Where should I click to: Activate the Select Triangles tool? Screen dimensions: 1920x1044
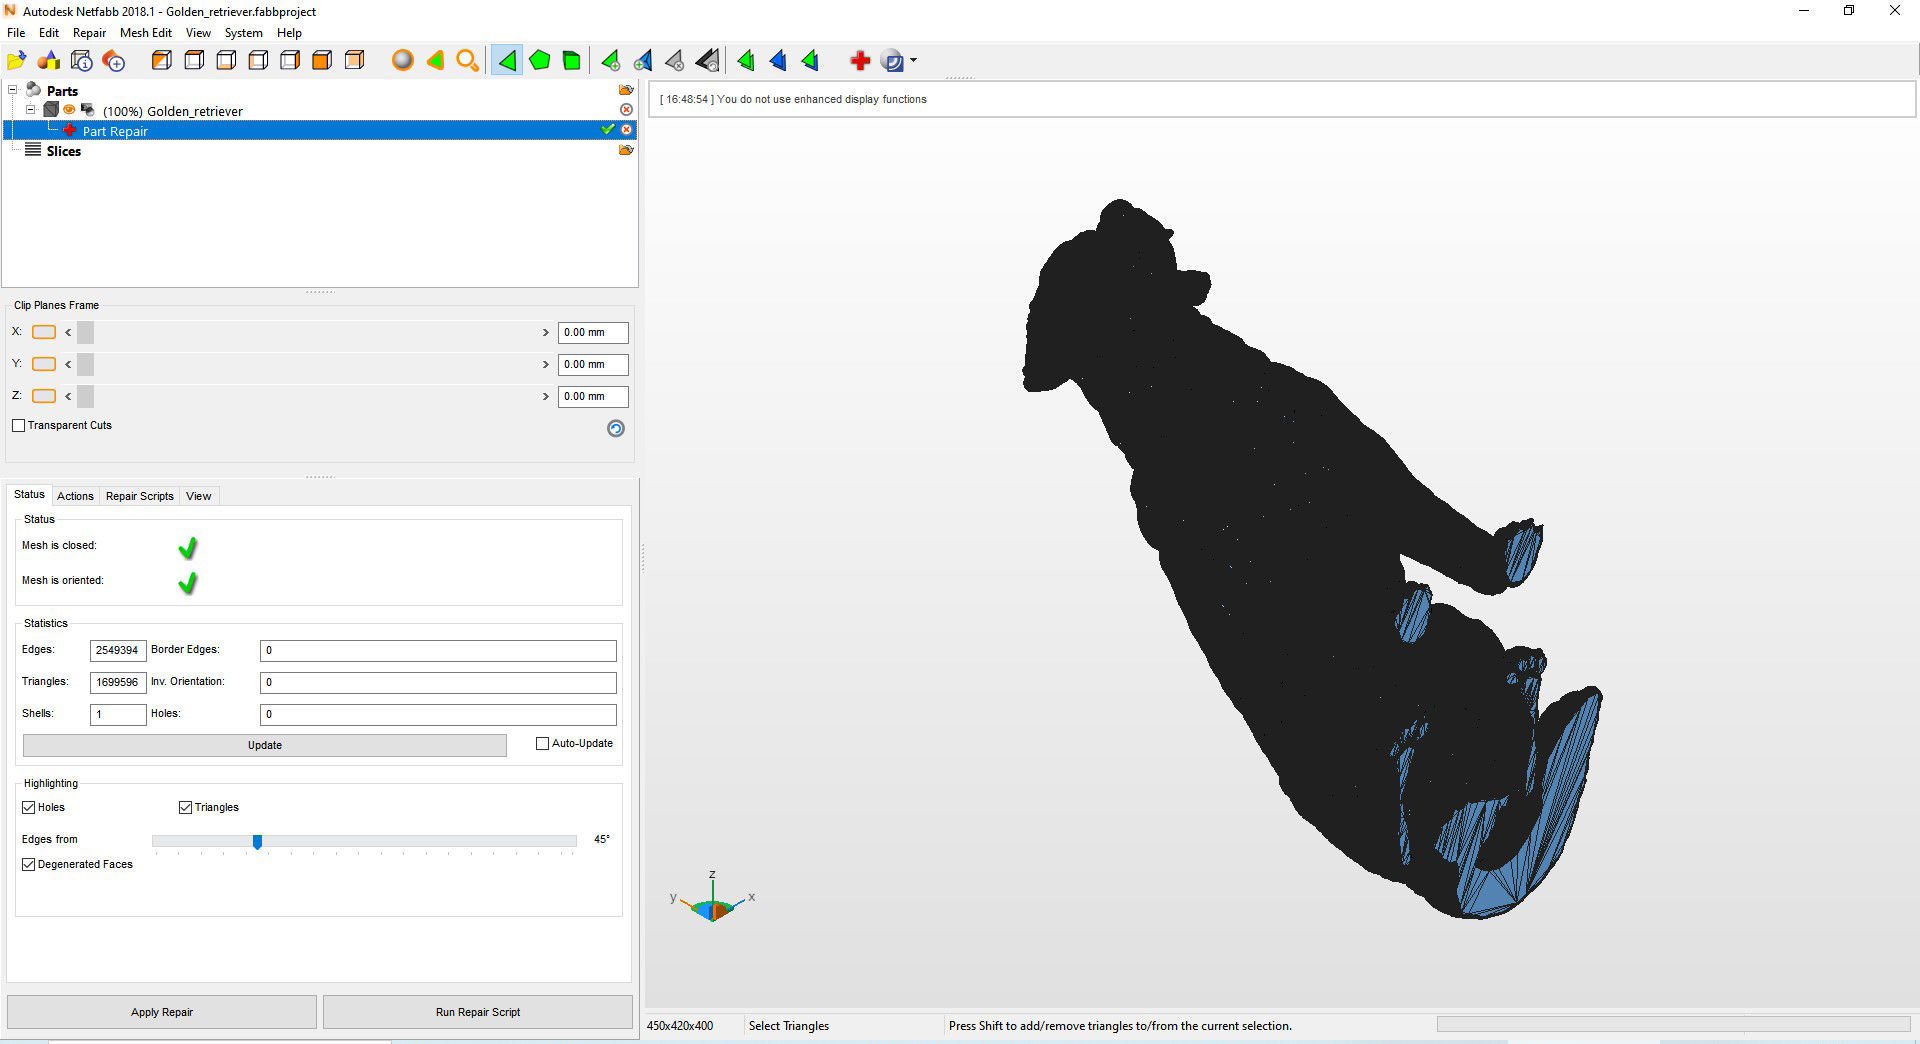[507, 61]
